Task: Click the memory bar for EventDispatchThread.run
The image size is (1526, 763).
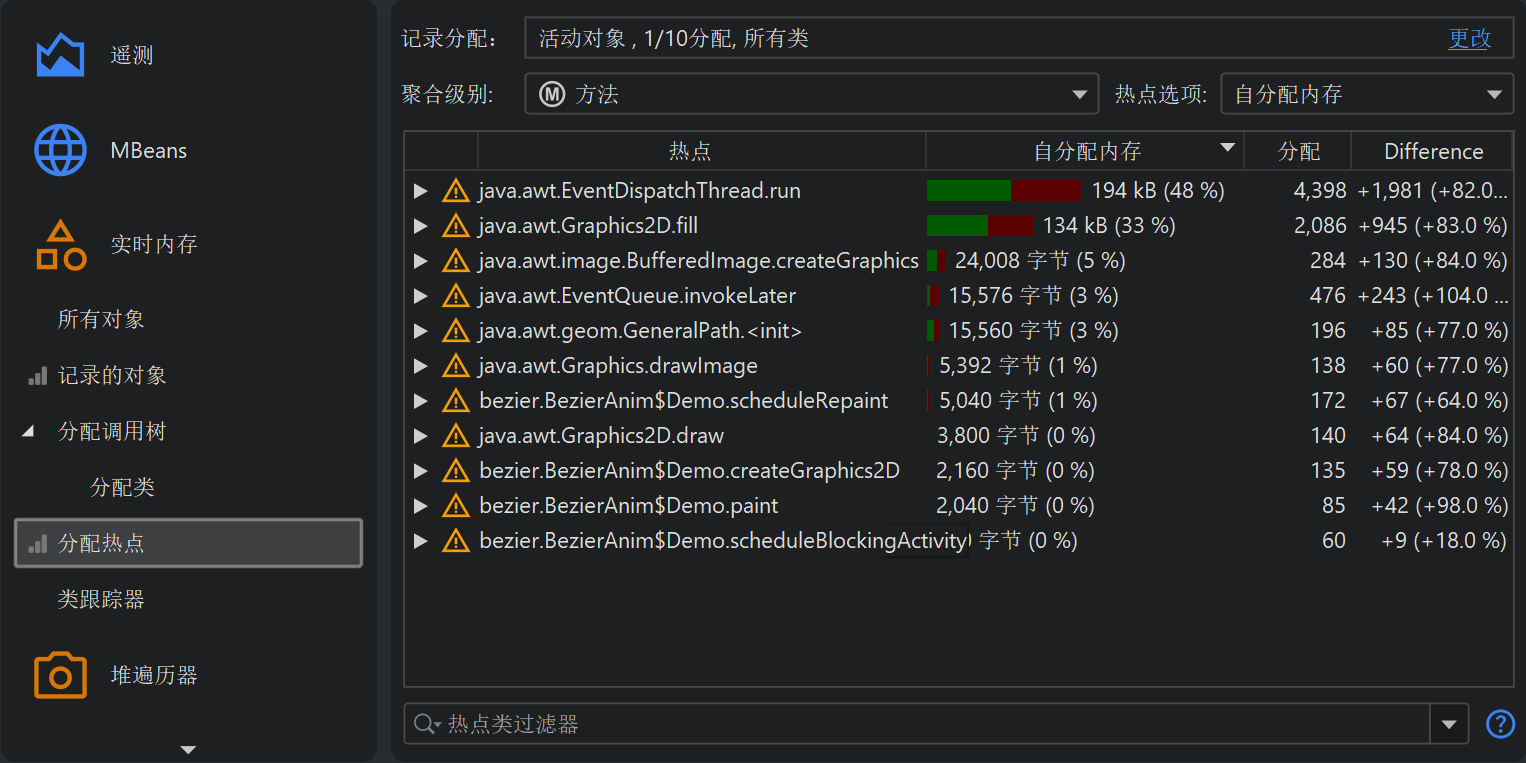Action: [1003, 191]
